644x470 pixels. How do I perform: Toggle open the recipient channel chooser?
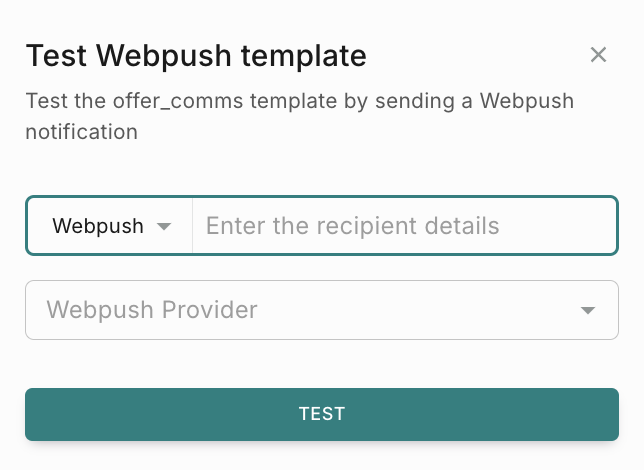pyautogui.click(x=111, y=226)
